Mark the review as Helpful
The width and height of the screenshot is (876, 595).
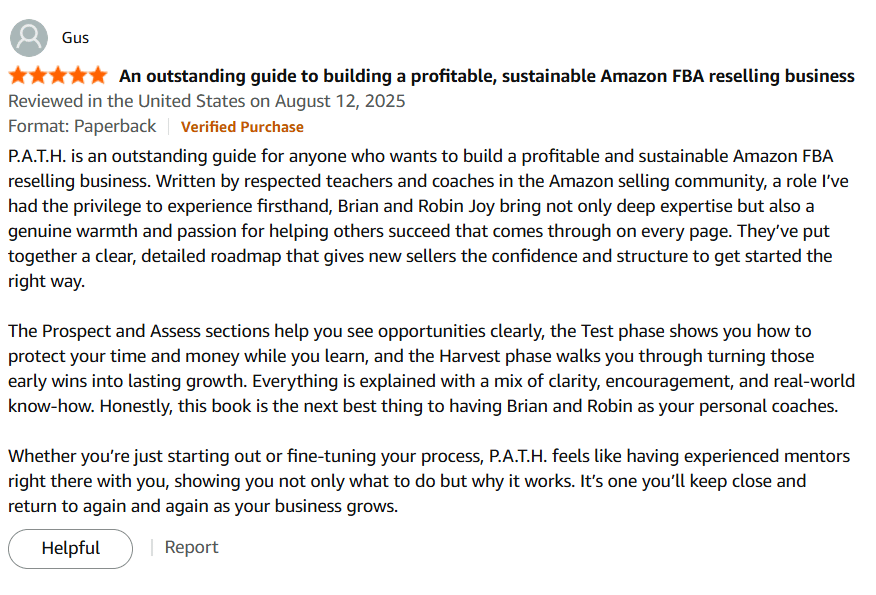pos(70,548)
